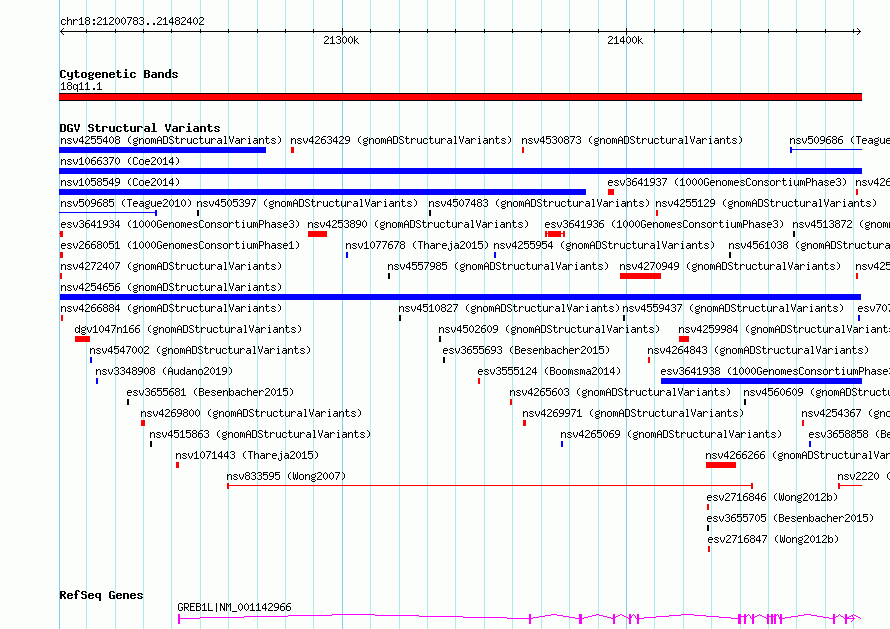Click nsv1071443 (Thareja2015) label
This screenshot has height=629, width=890.
[247, 455]
